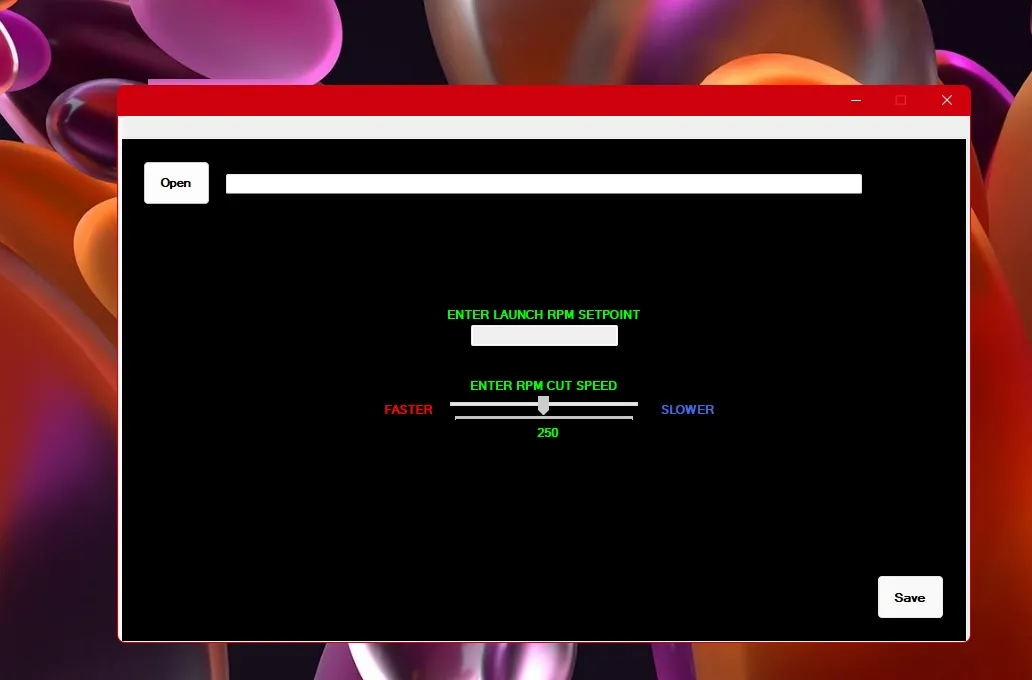Click the file path field beside Open
Viewport: 1032px width, 680px height.
point(543,183)
